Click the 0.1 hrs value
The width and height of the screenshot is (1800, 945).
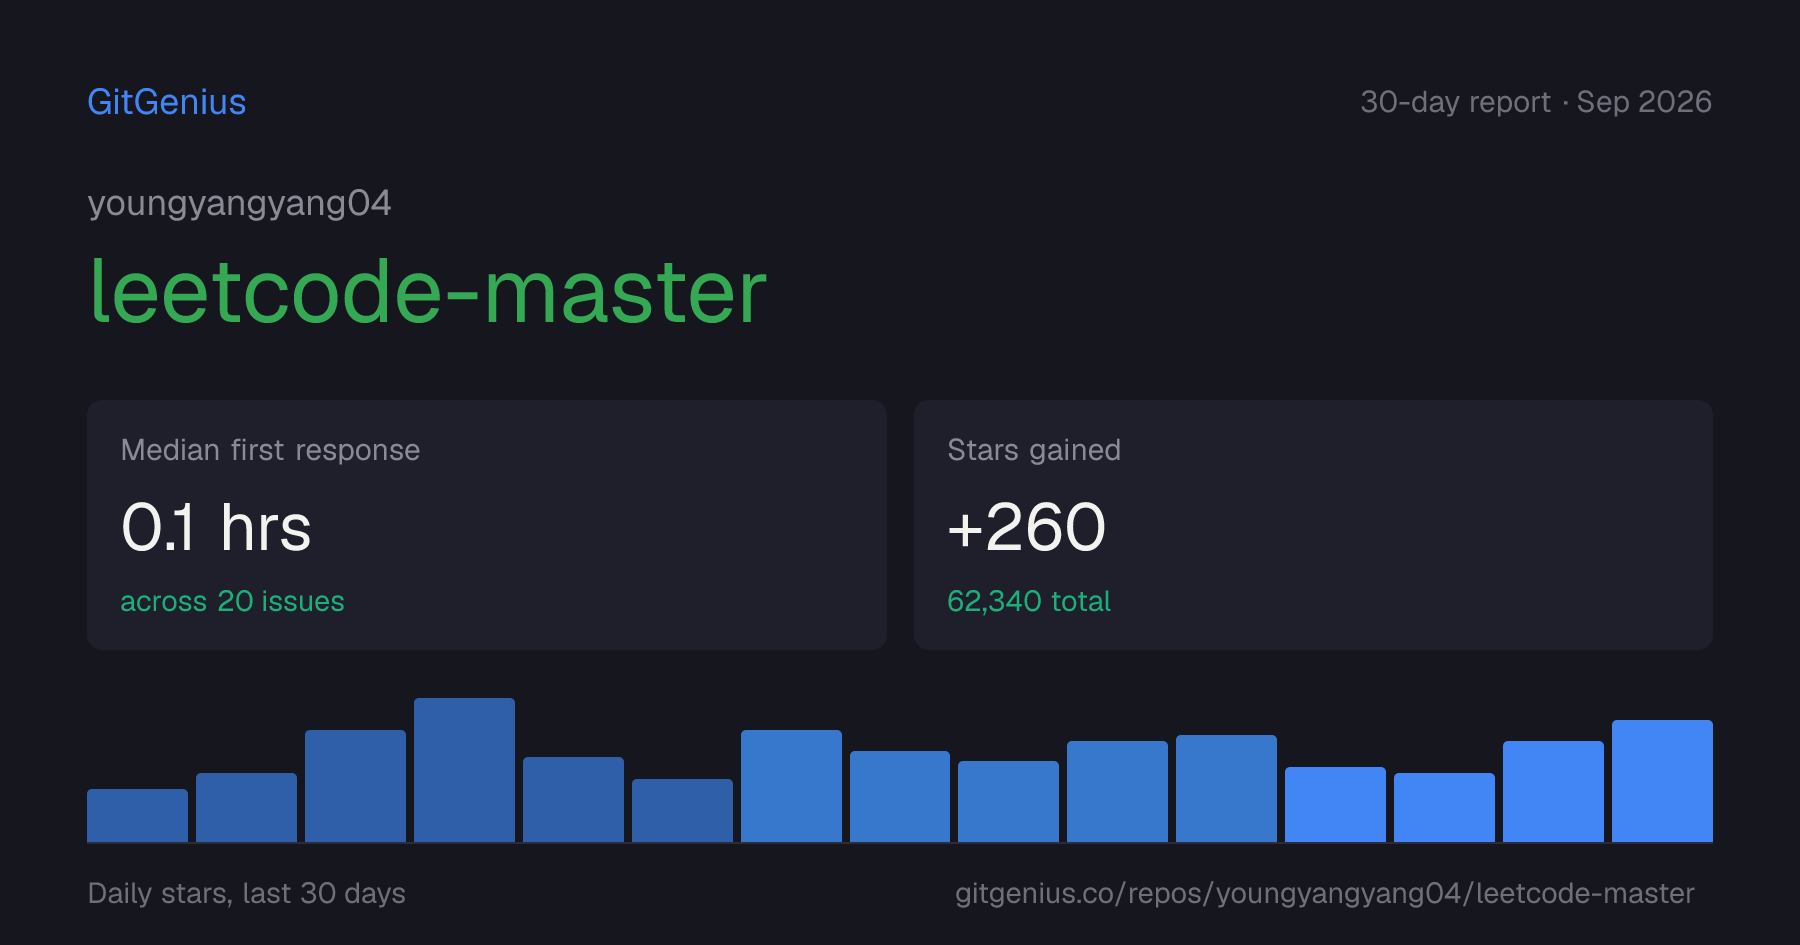pos(216,528)
